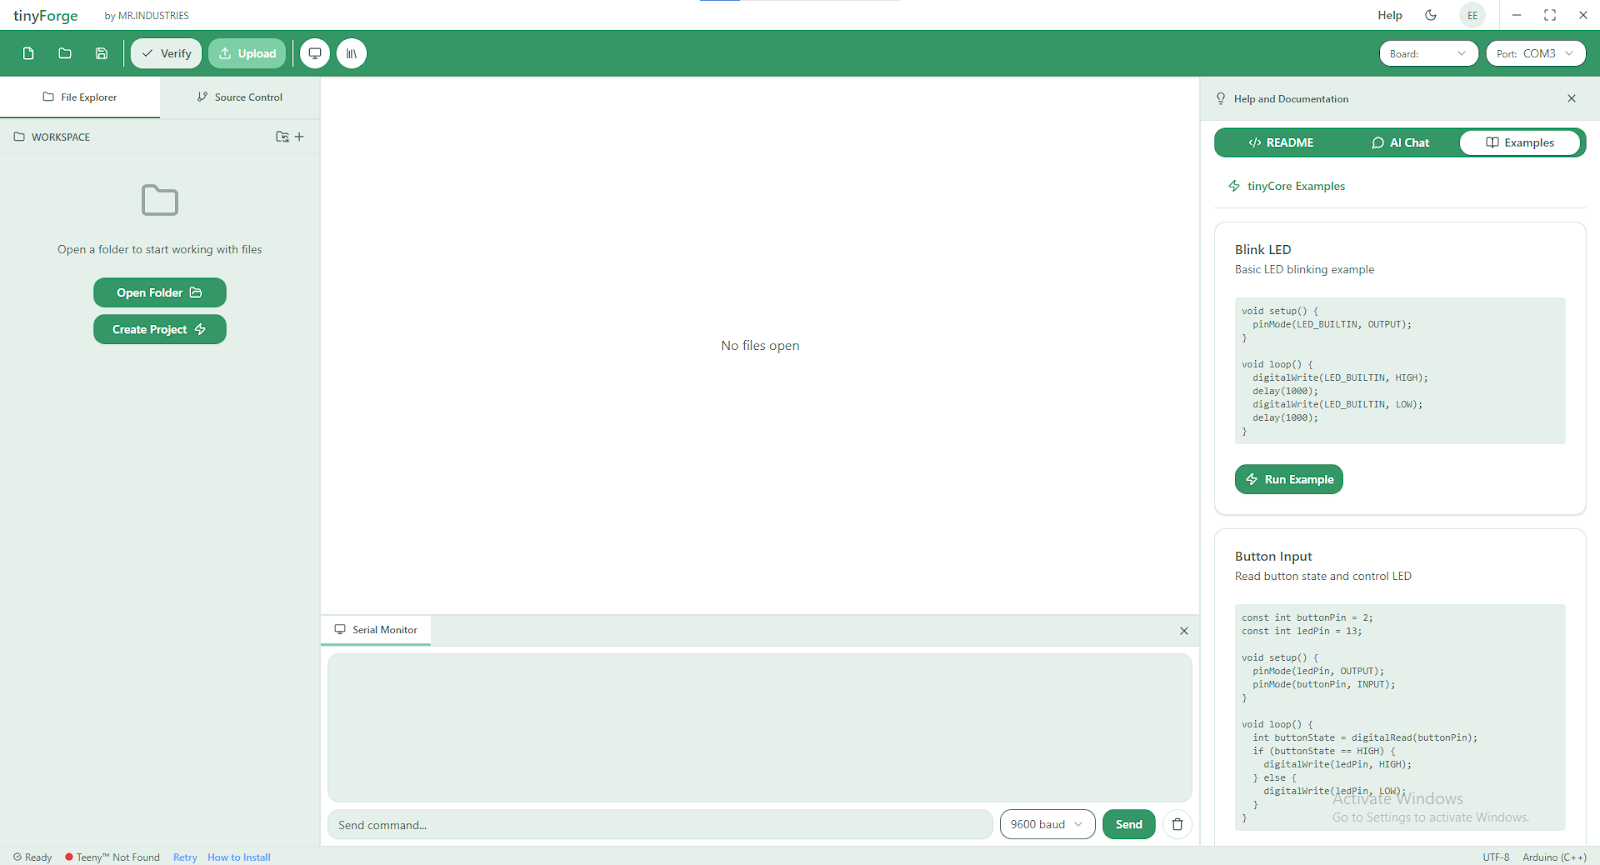Viewport: 1600px width, 865px height.
Task: Toggle dark mode moon icon
Action: (1431, 15)
